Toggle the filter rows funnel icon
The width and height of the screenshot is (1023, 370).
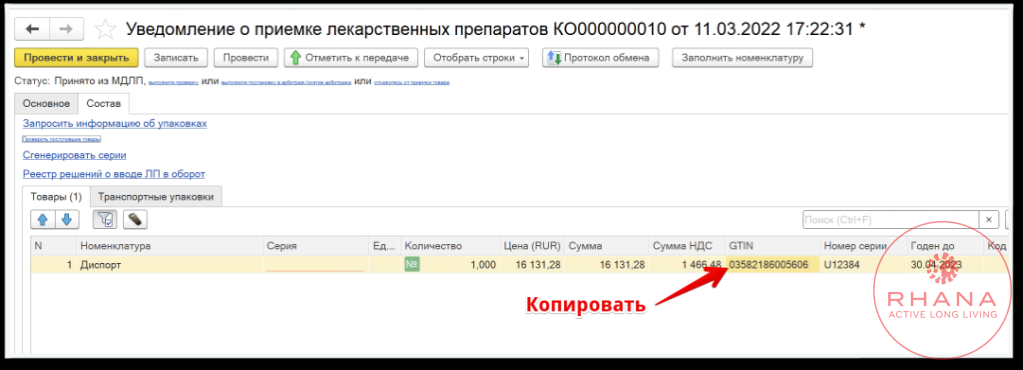(105, 220)
